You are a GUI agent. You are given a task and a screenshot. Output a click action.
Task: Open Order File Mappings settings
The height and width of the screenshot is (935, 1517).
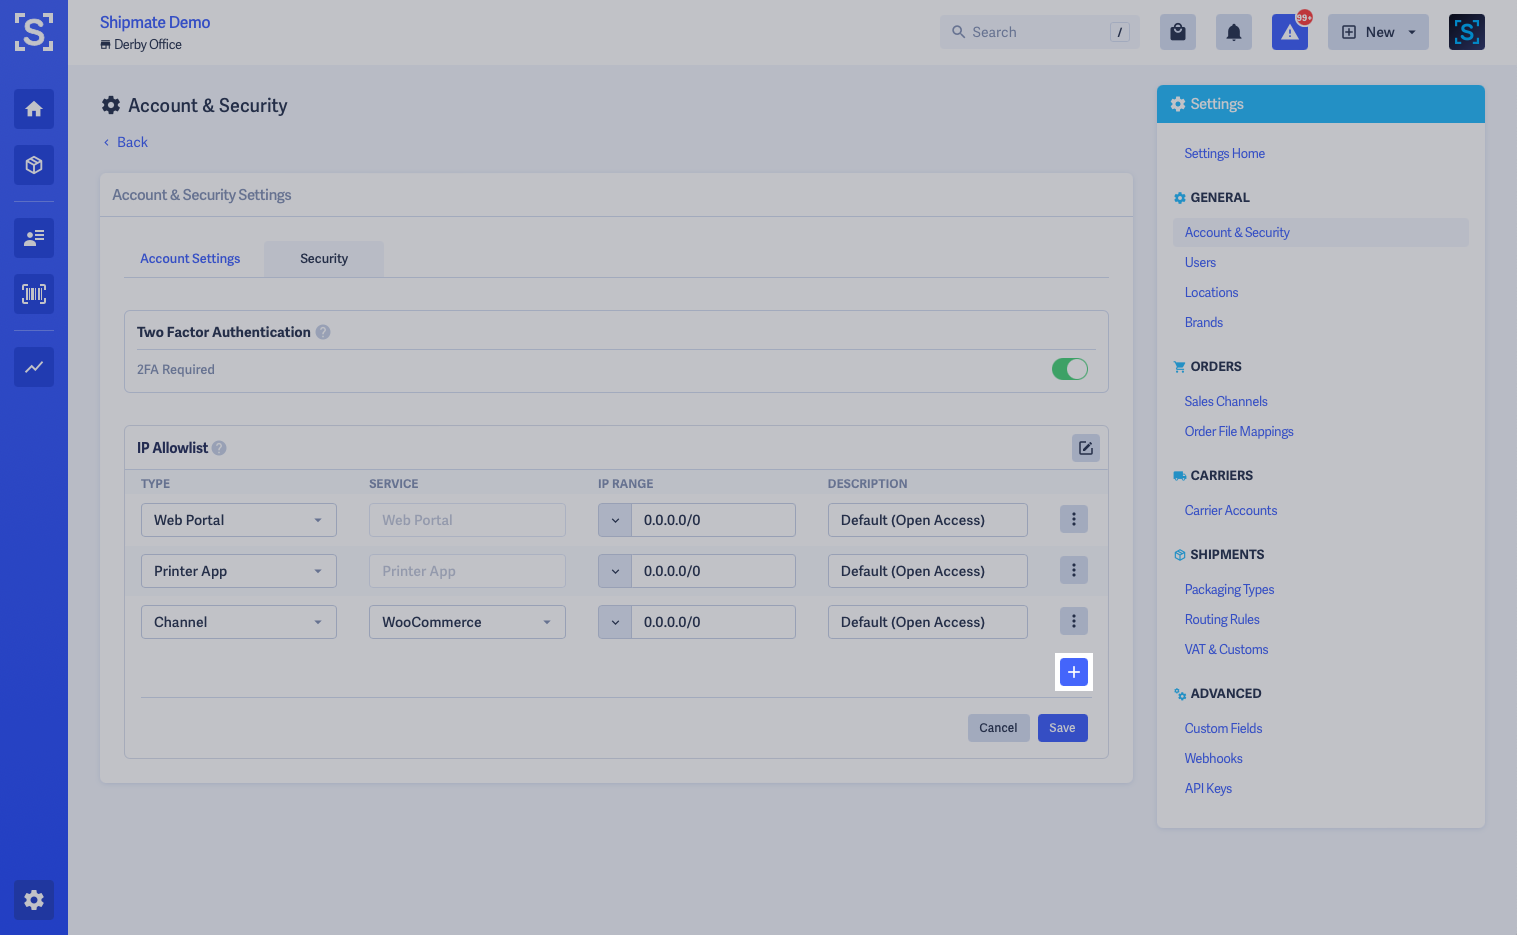(1239, 432)
